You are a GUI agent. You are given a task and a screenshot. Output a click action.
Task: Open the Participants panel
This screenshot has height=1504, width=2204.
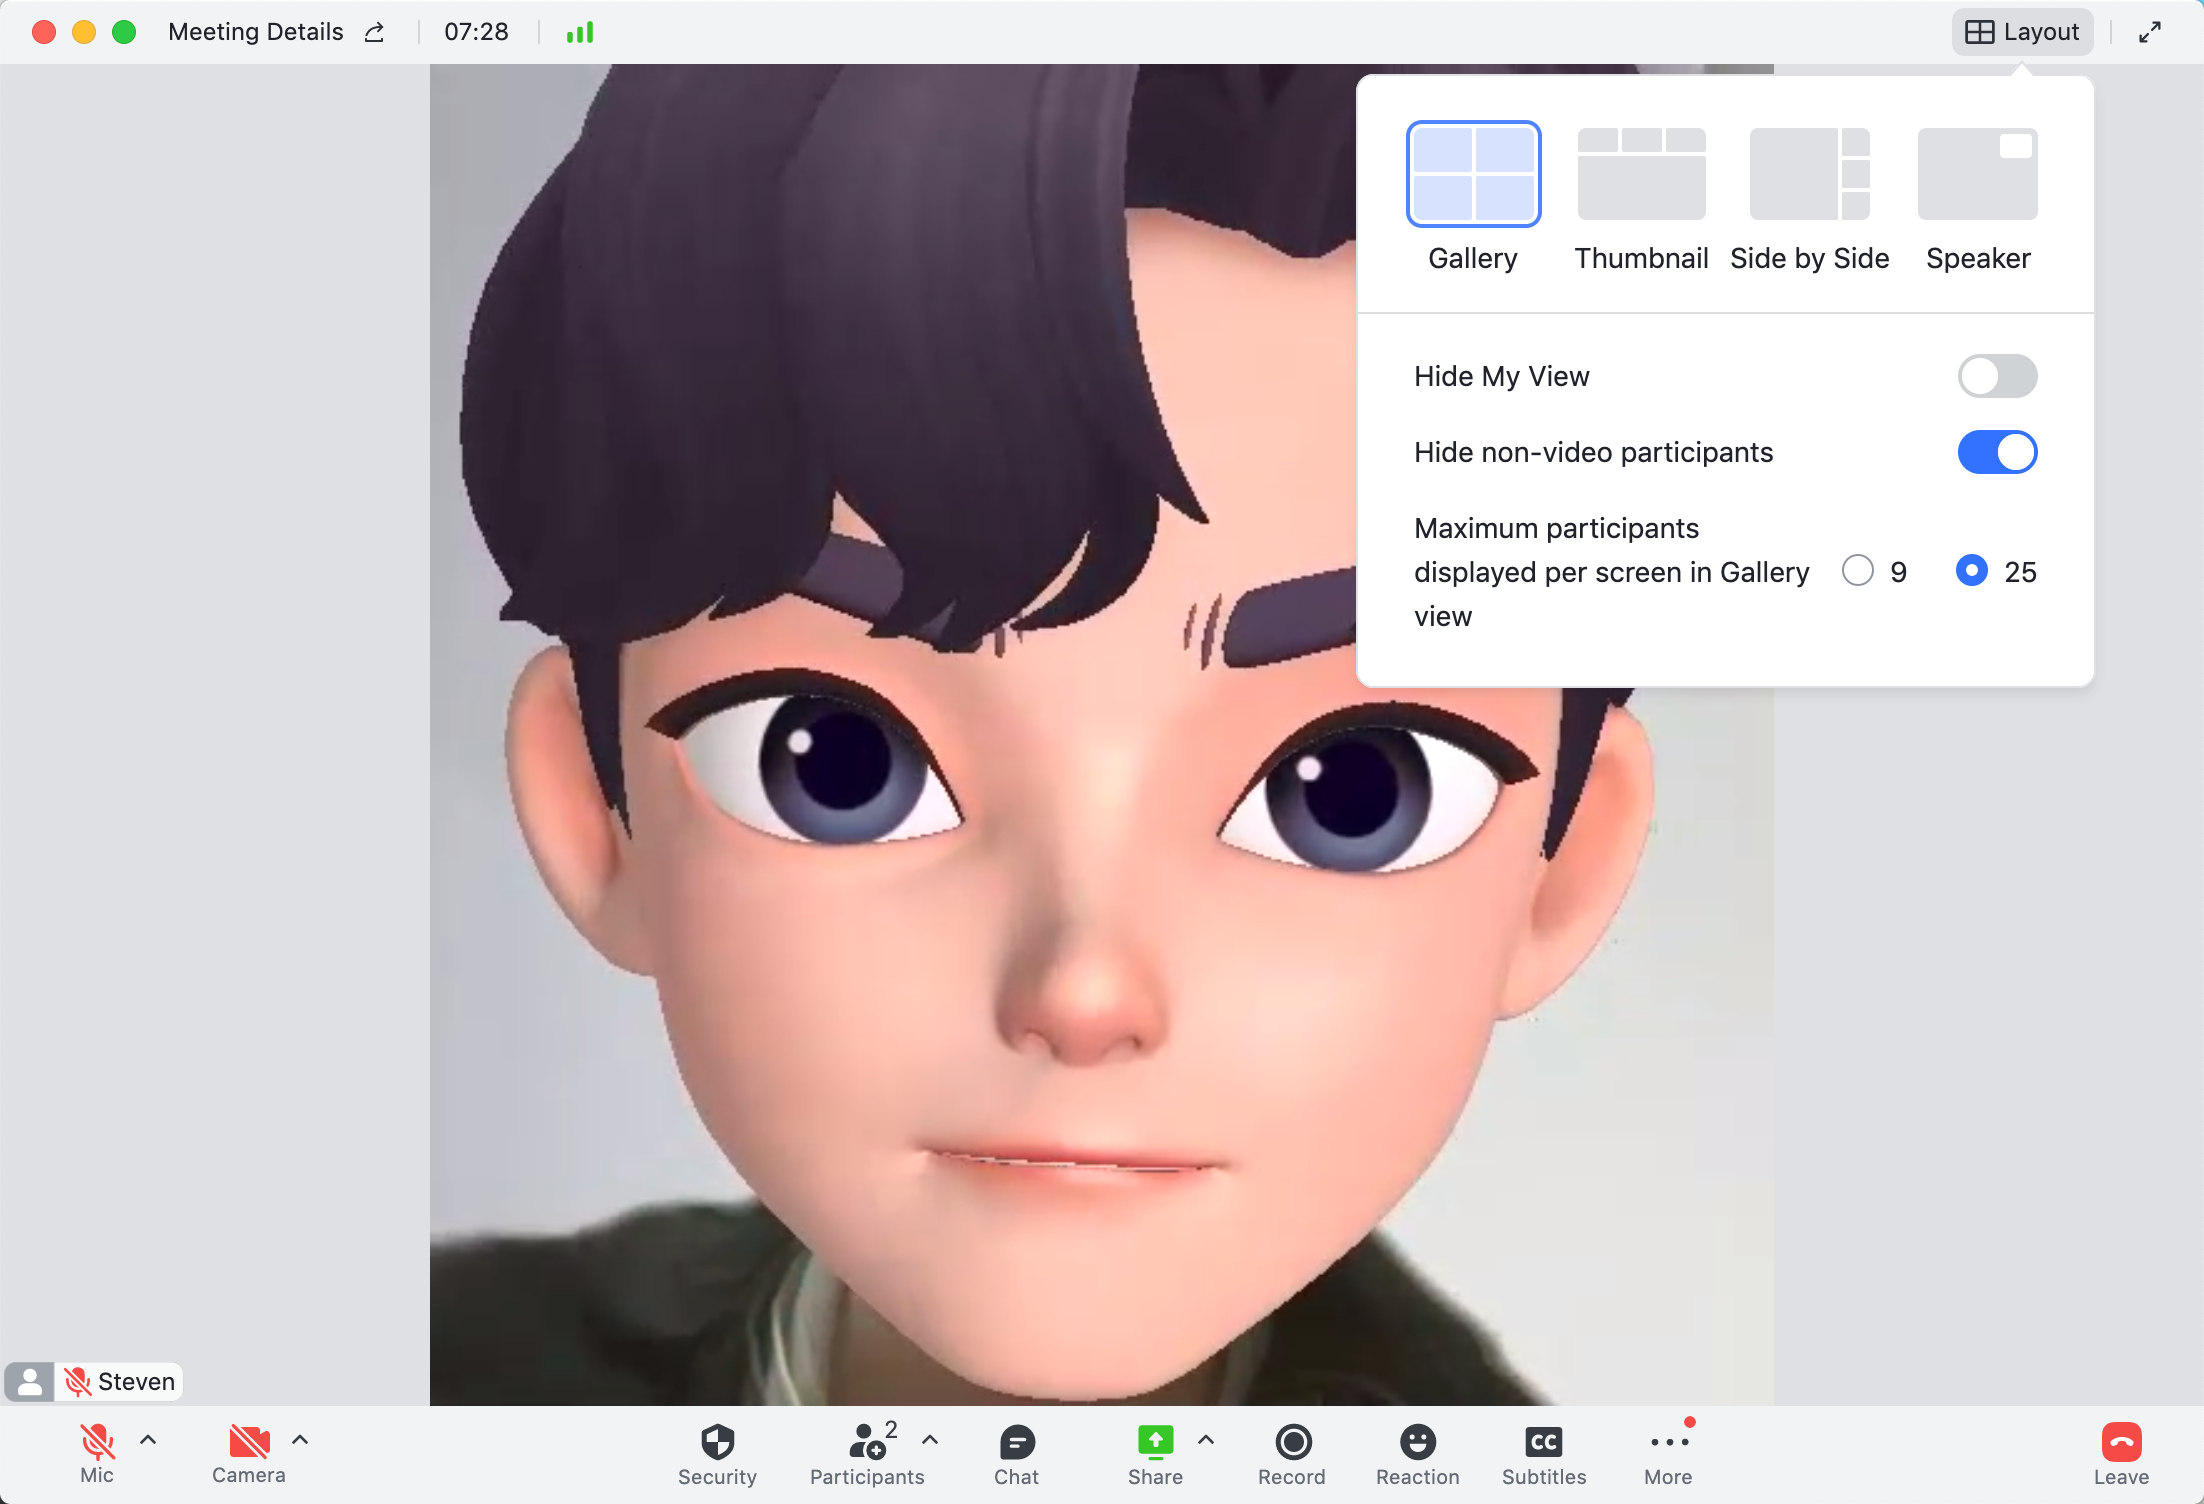(x=866, y=1455)
